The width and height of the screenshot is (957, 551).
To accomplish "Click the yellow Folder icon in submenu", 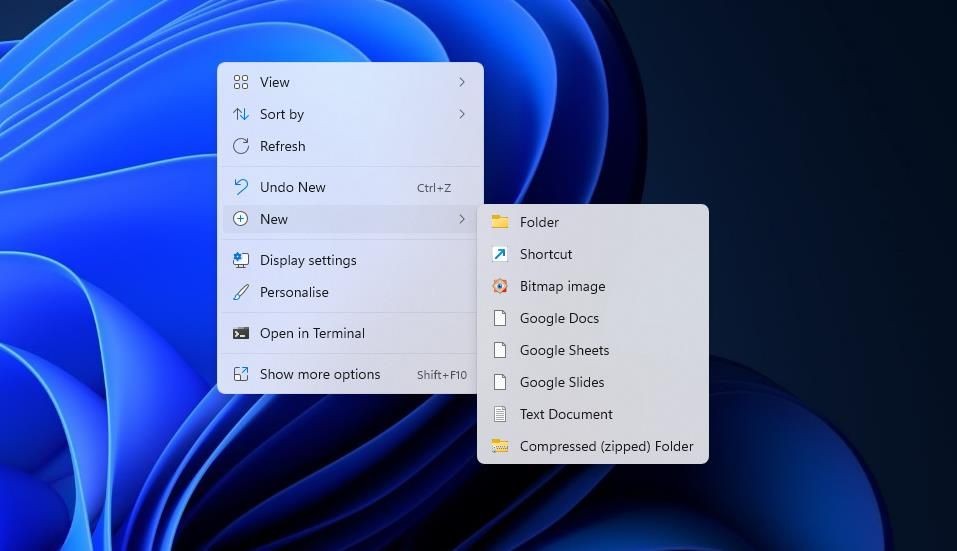I will (x=500, y=221).
